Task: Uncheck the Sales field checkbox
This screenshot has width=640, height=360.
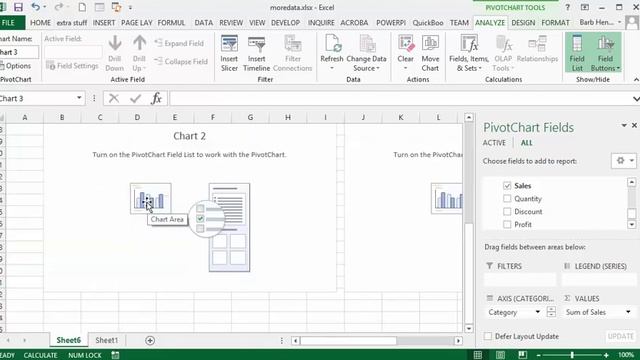Action: point(507,186)
